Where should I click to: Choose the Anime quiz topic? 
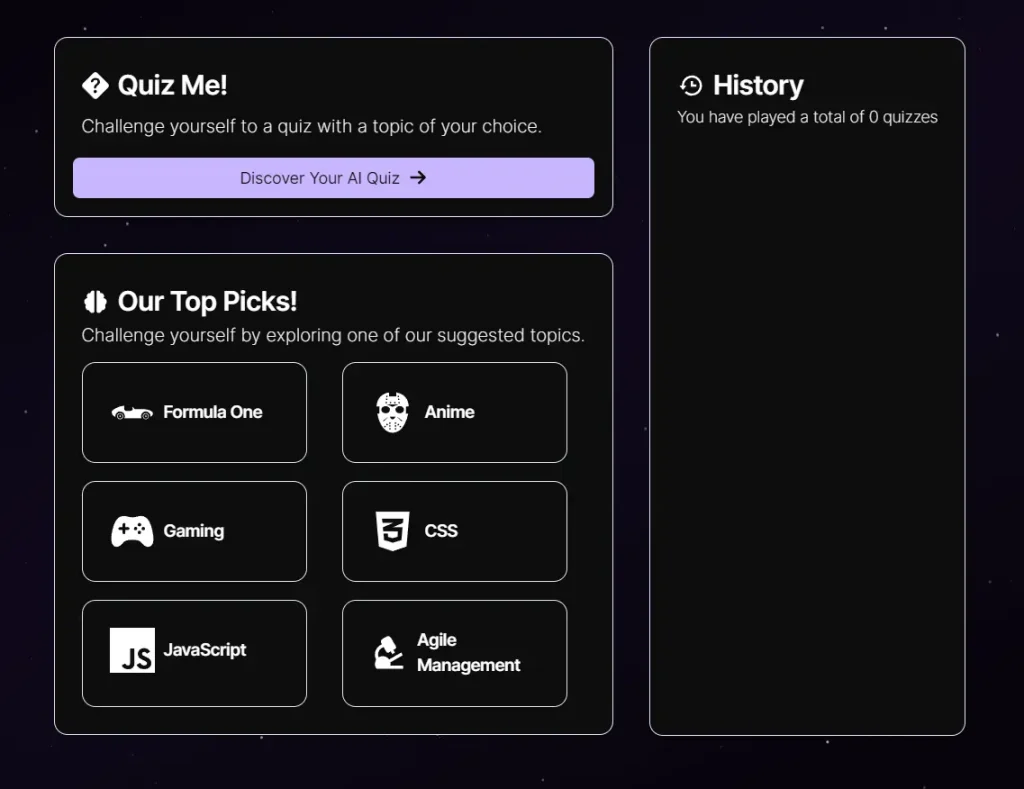click(x=454, y=412)
